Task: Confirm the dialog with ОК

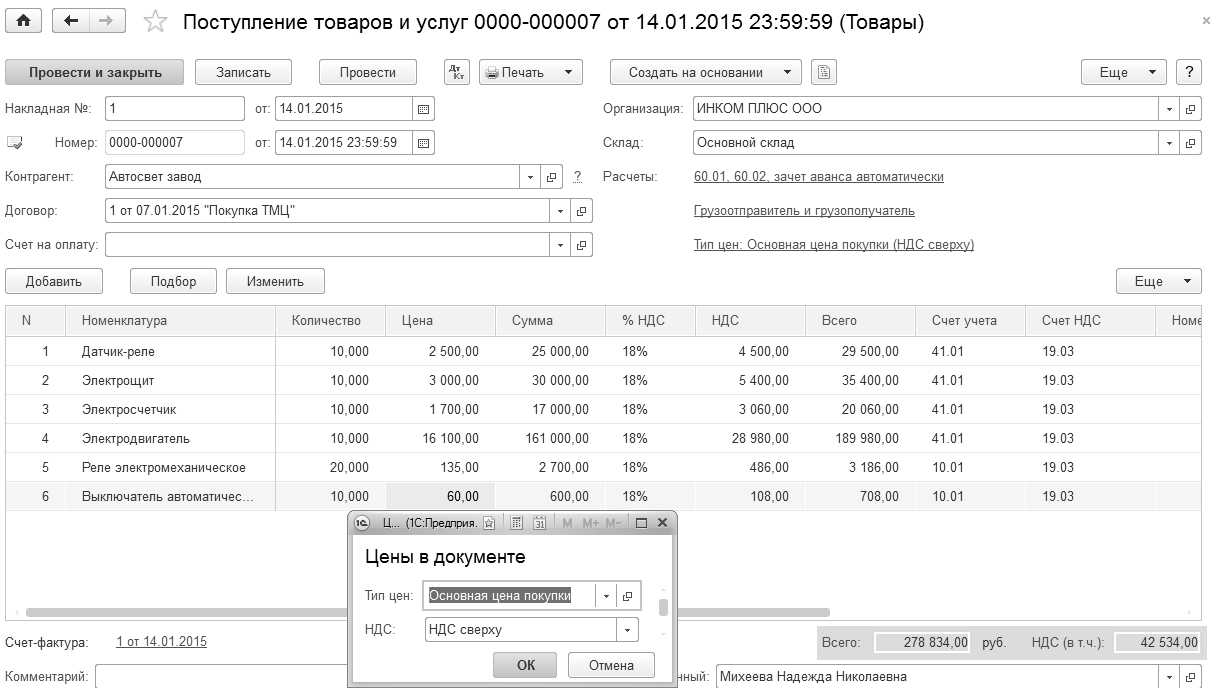Action: click(526, 665)
